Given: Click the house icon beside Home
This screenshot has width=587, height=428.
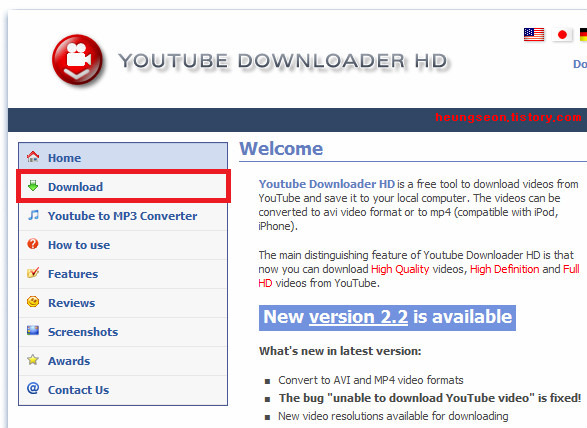Looking at the screenshot, I should point(33,157).
